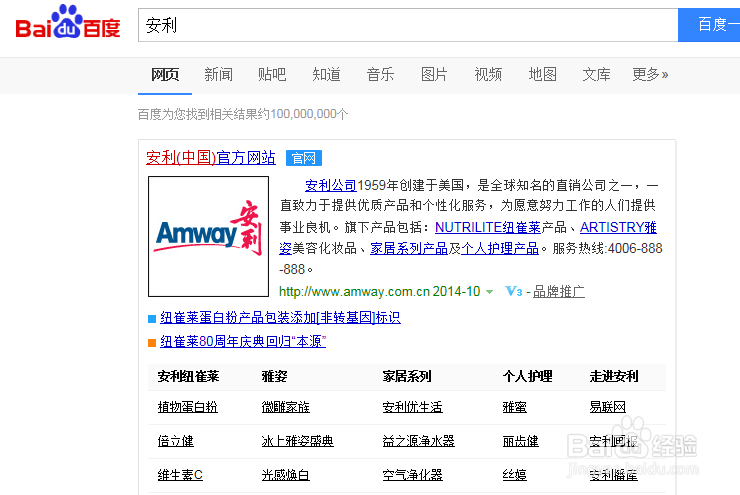The height and width of the screenshot is (495, 740).
Task: Click the search input field containing 安利
Action: (x=408, y=25)
